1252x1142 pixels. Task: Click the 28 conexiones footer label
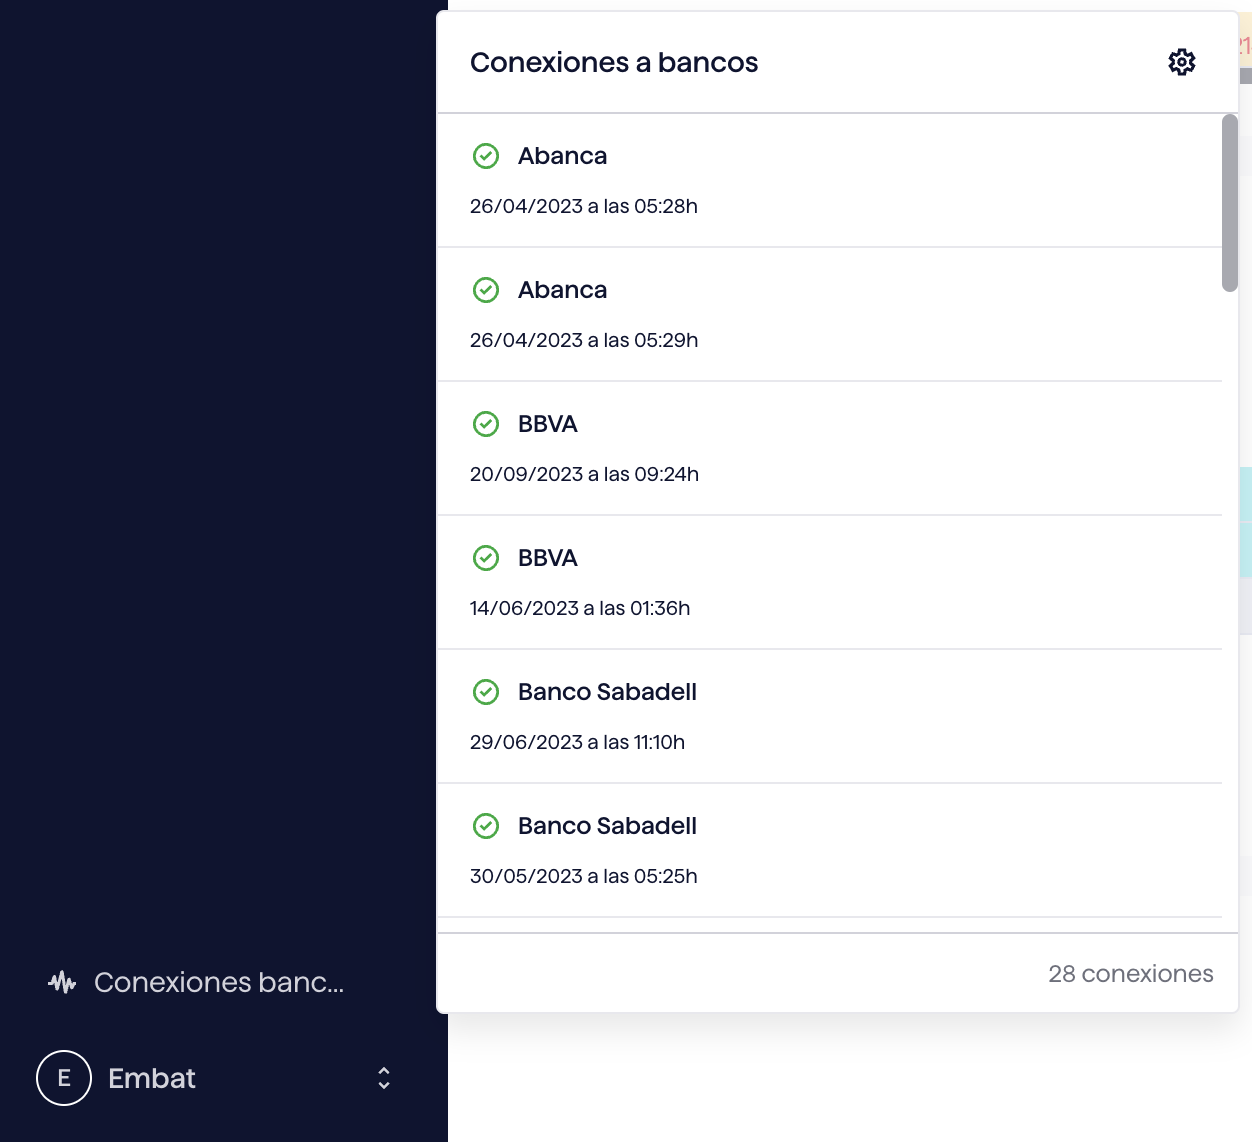pos(1131,974)
